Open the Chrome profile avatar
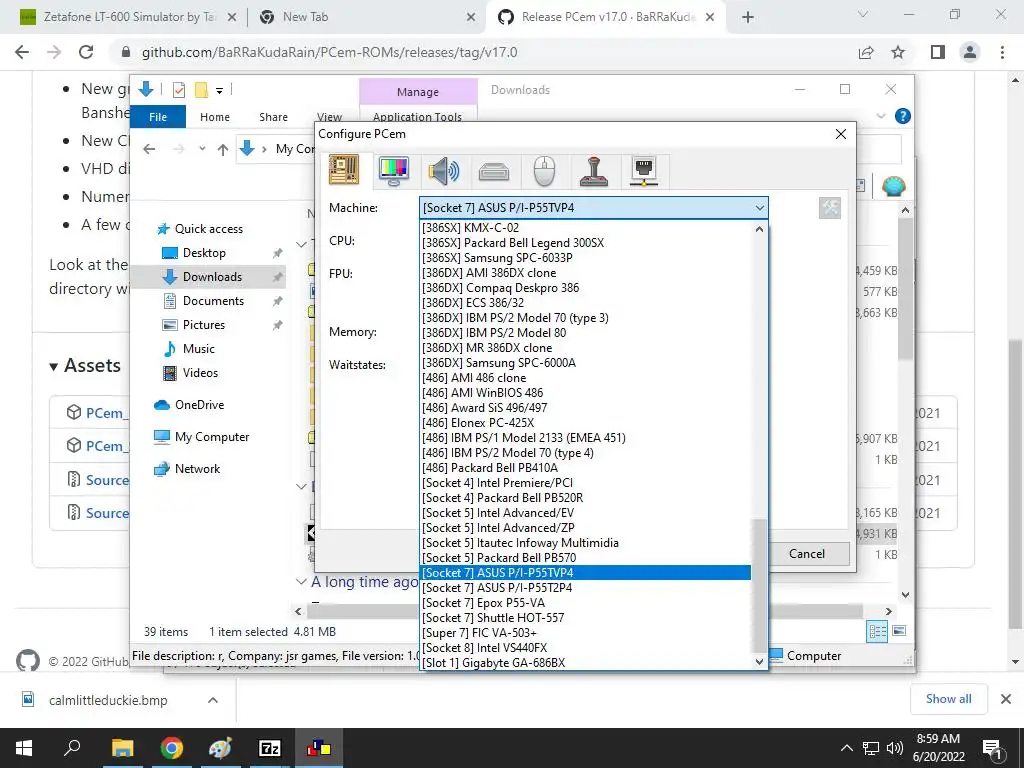The image size is (1024, 768). [970, 52]
